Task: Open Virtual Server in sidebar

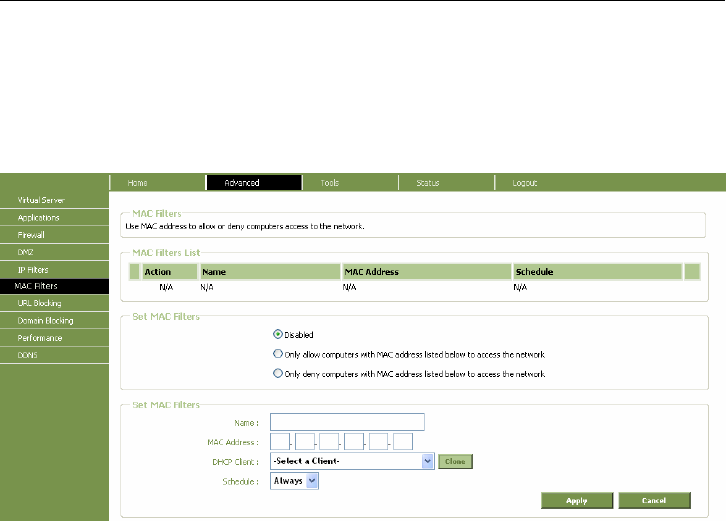Action: coord(40,200)
